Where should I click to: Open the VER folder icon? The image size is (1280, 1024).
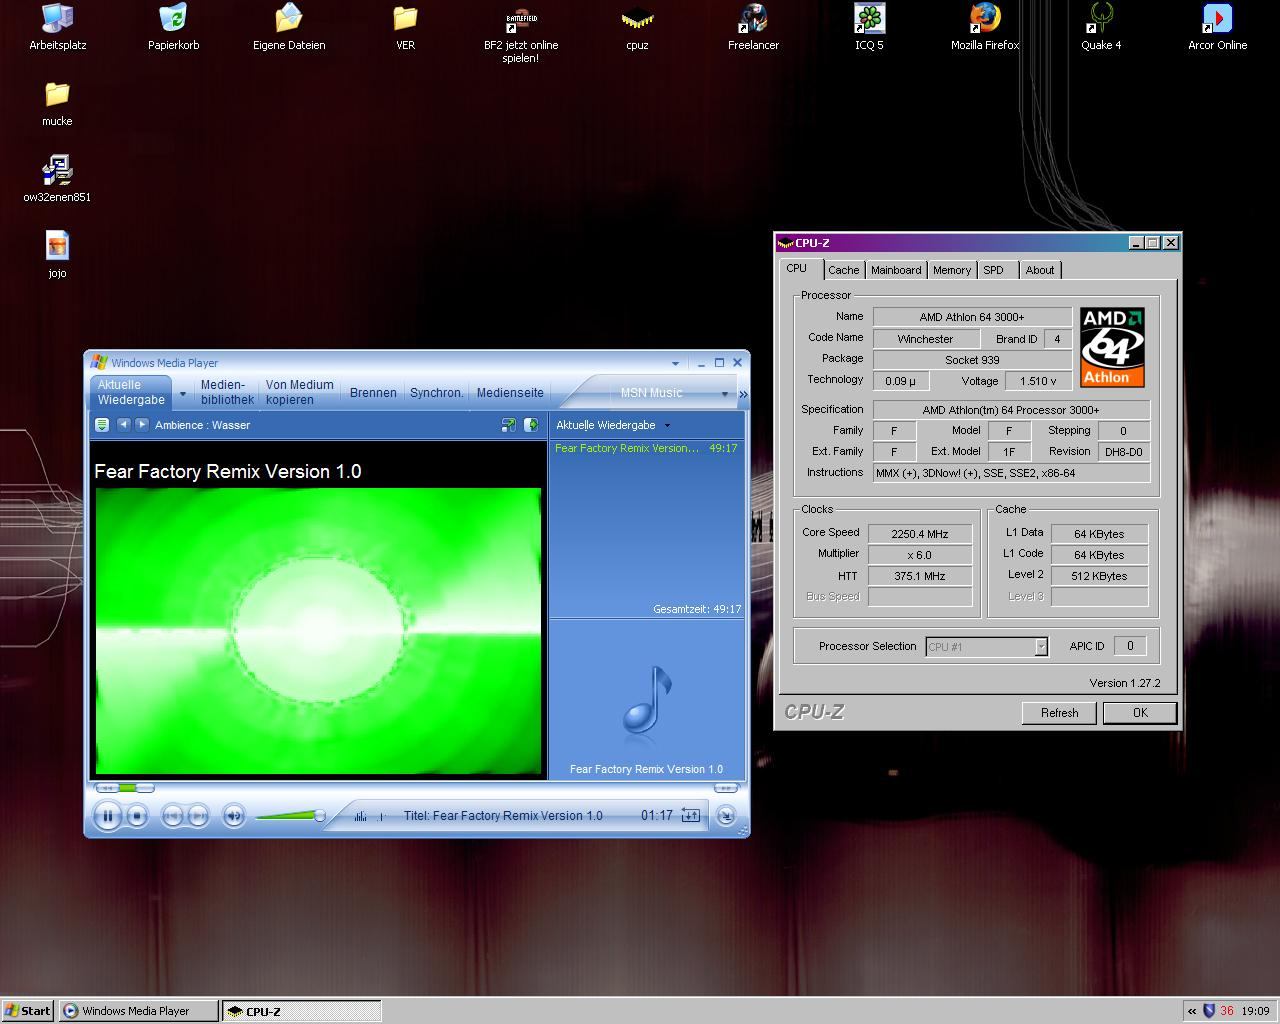tap(405, 27)
